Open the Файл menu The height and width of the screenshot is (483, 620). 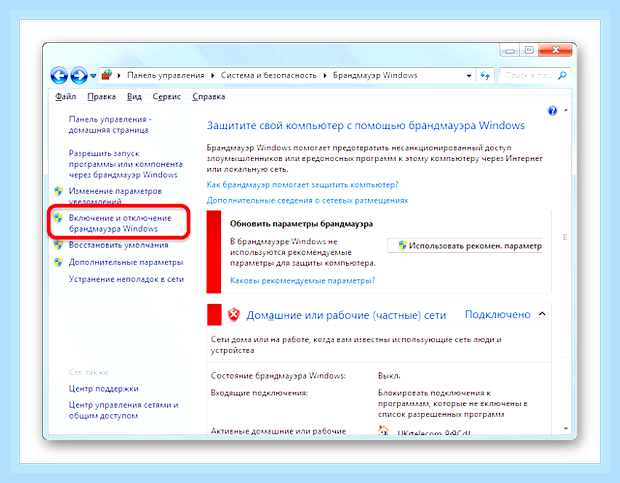tap(65, 96)
